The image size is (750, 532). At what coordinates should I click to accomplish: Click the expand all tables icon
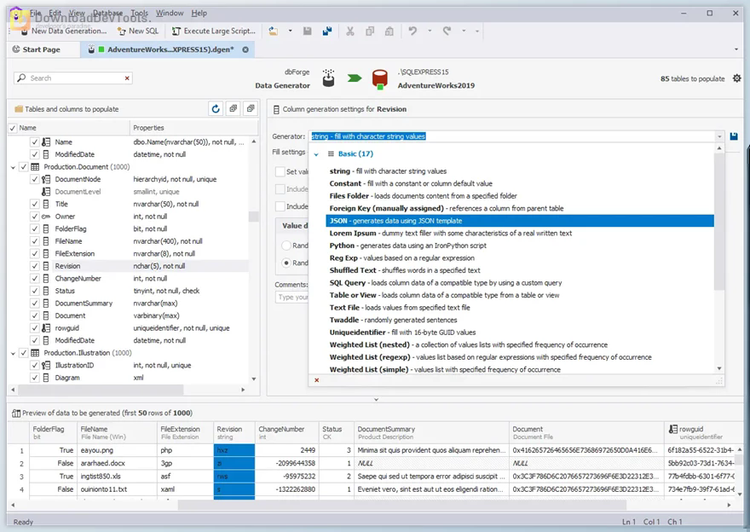tap(233, 109)
